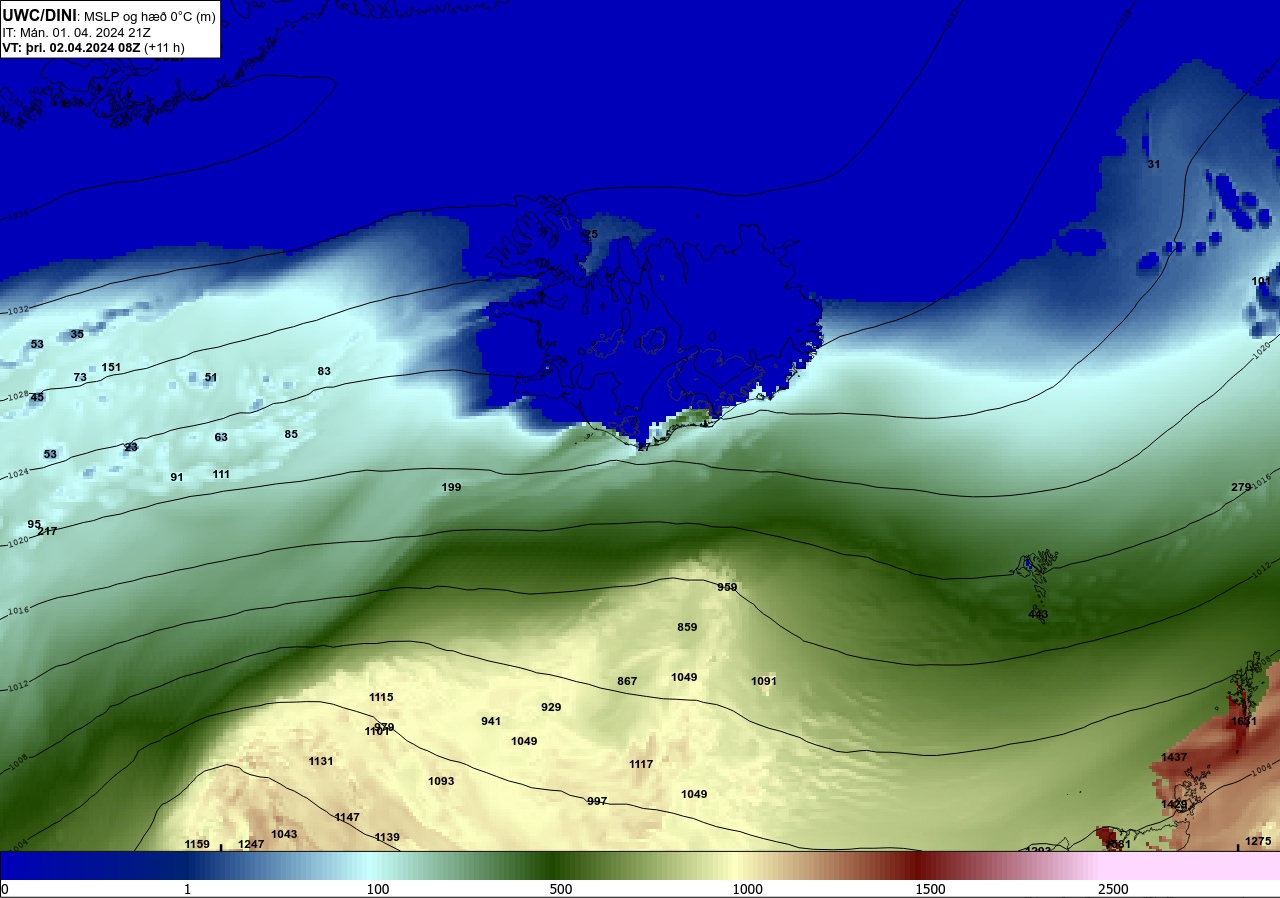Click the value 1247 near the bottom

pos(251,844)
